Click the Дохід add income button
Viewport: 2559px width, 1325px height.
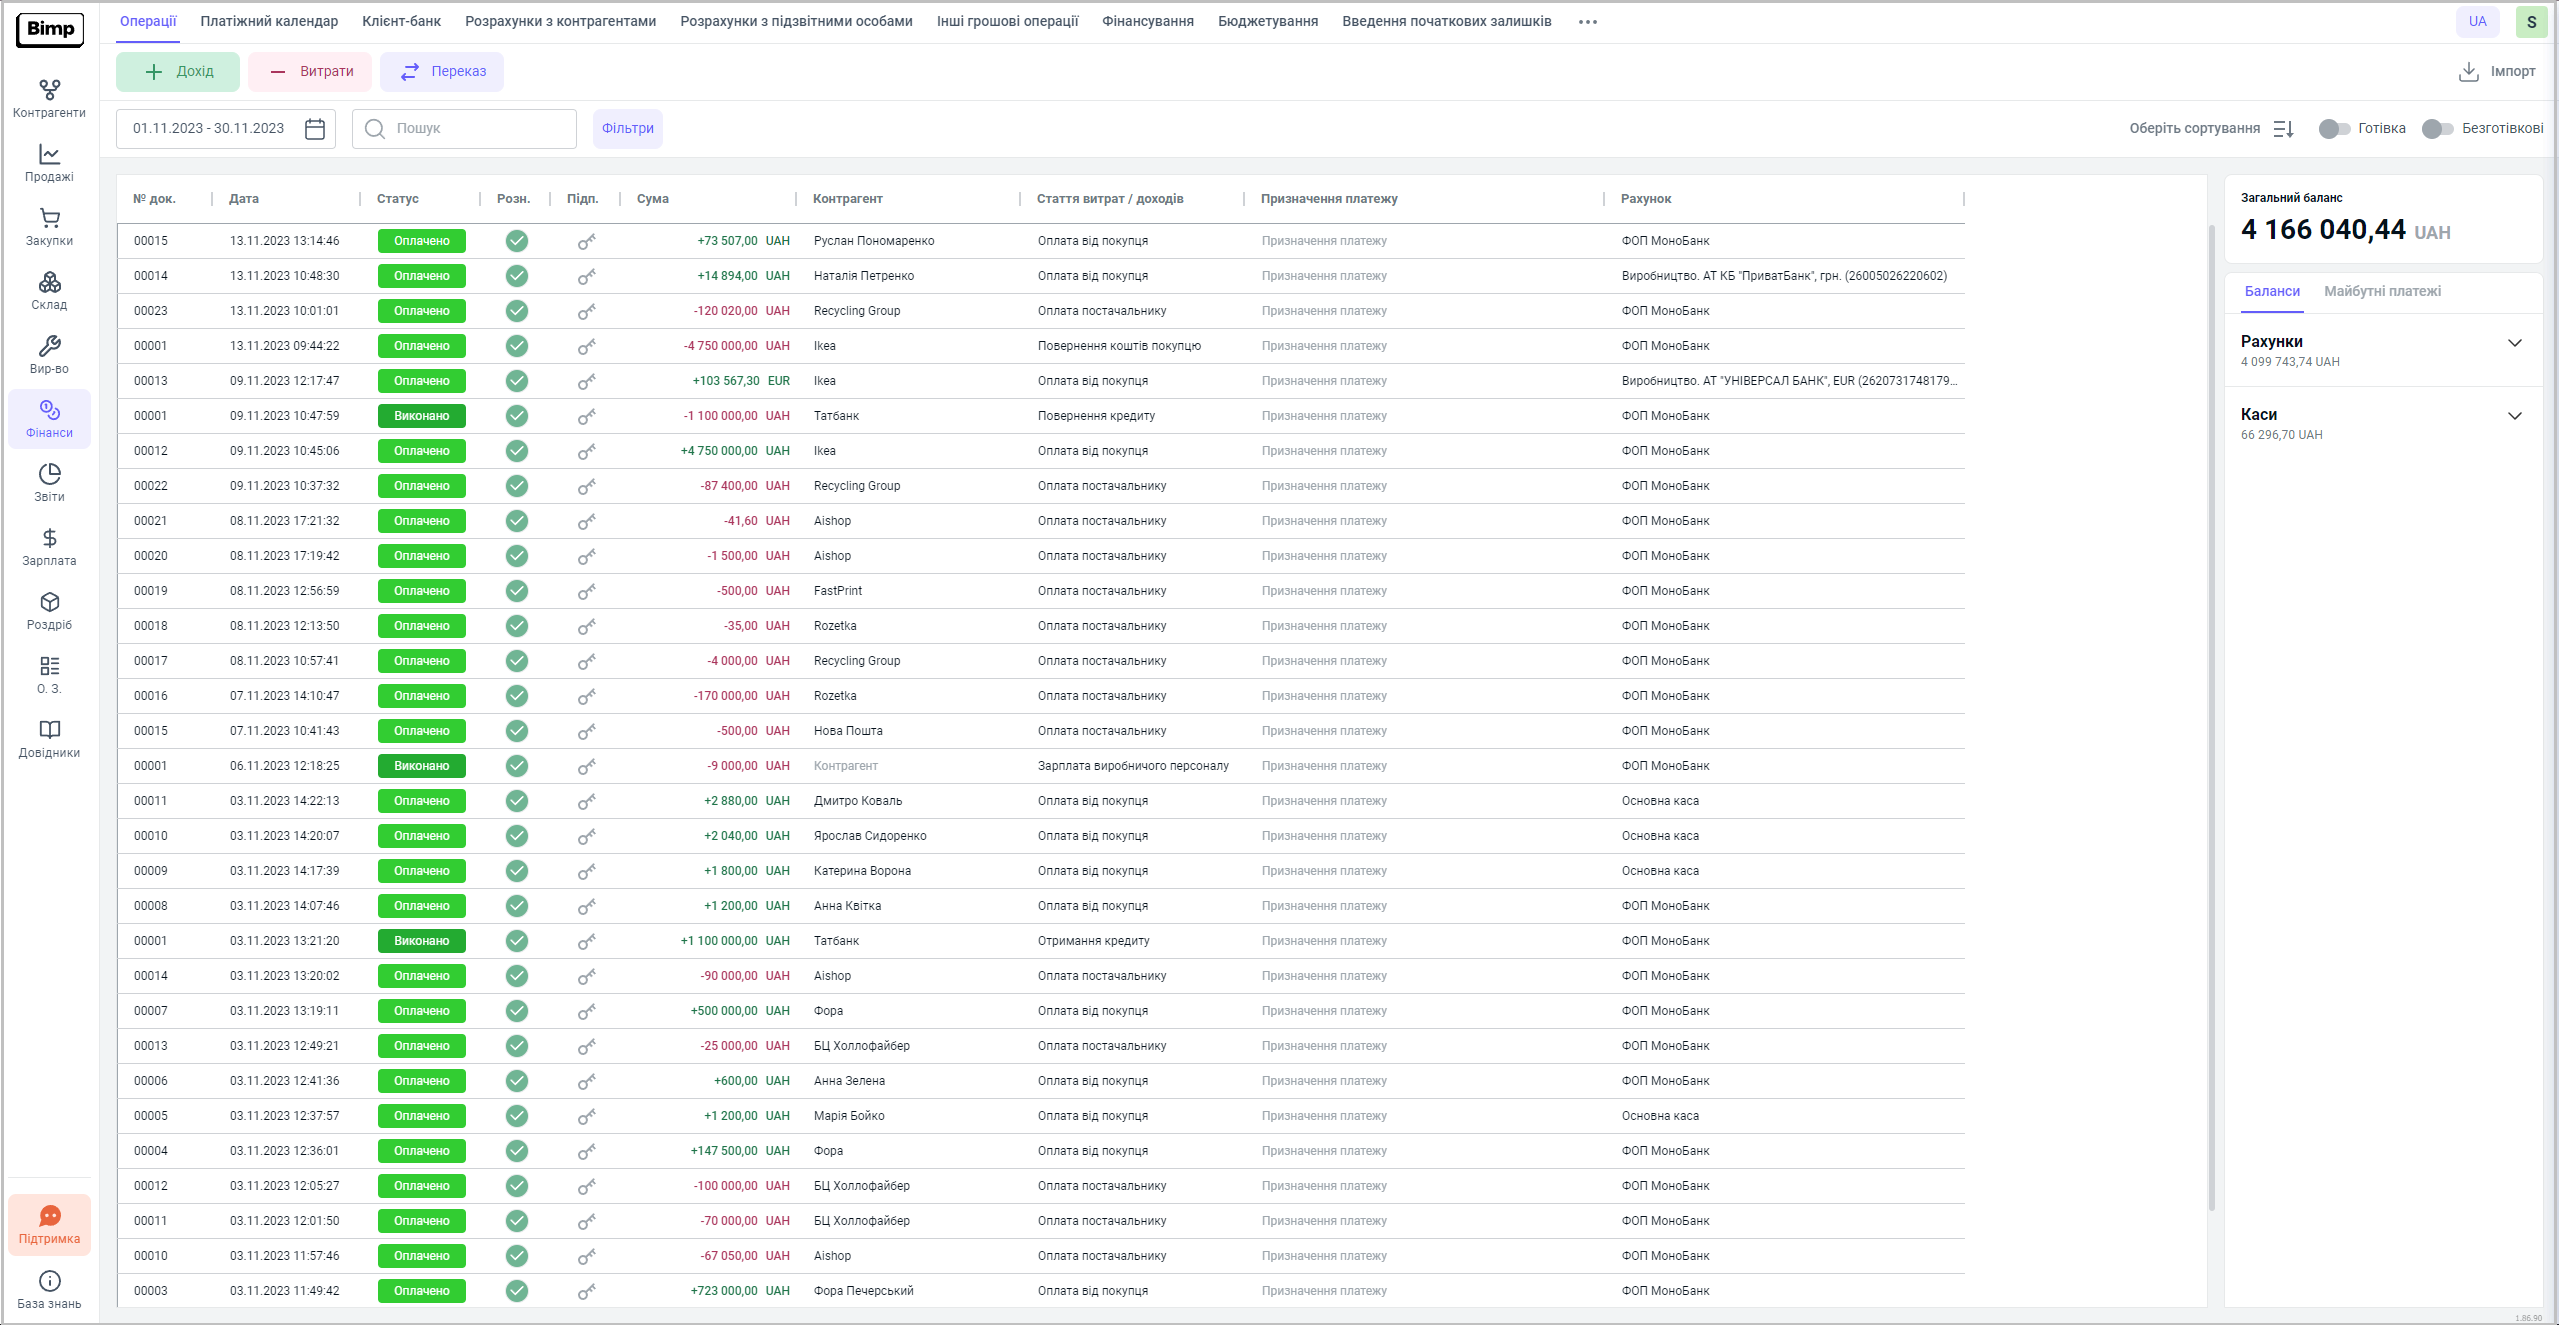[x=178, y=72]
